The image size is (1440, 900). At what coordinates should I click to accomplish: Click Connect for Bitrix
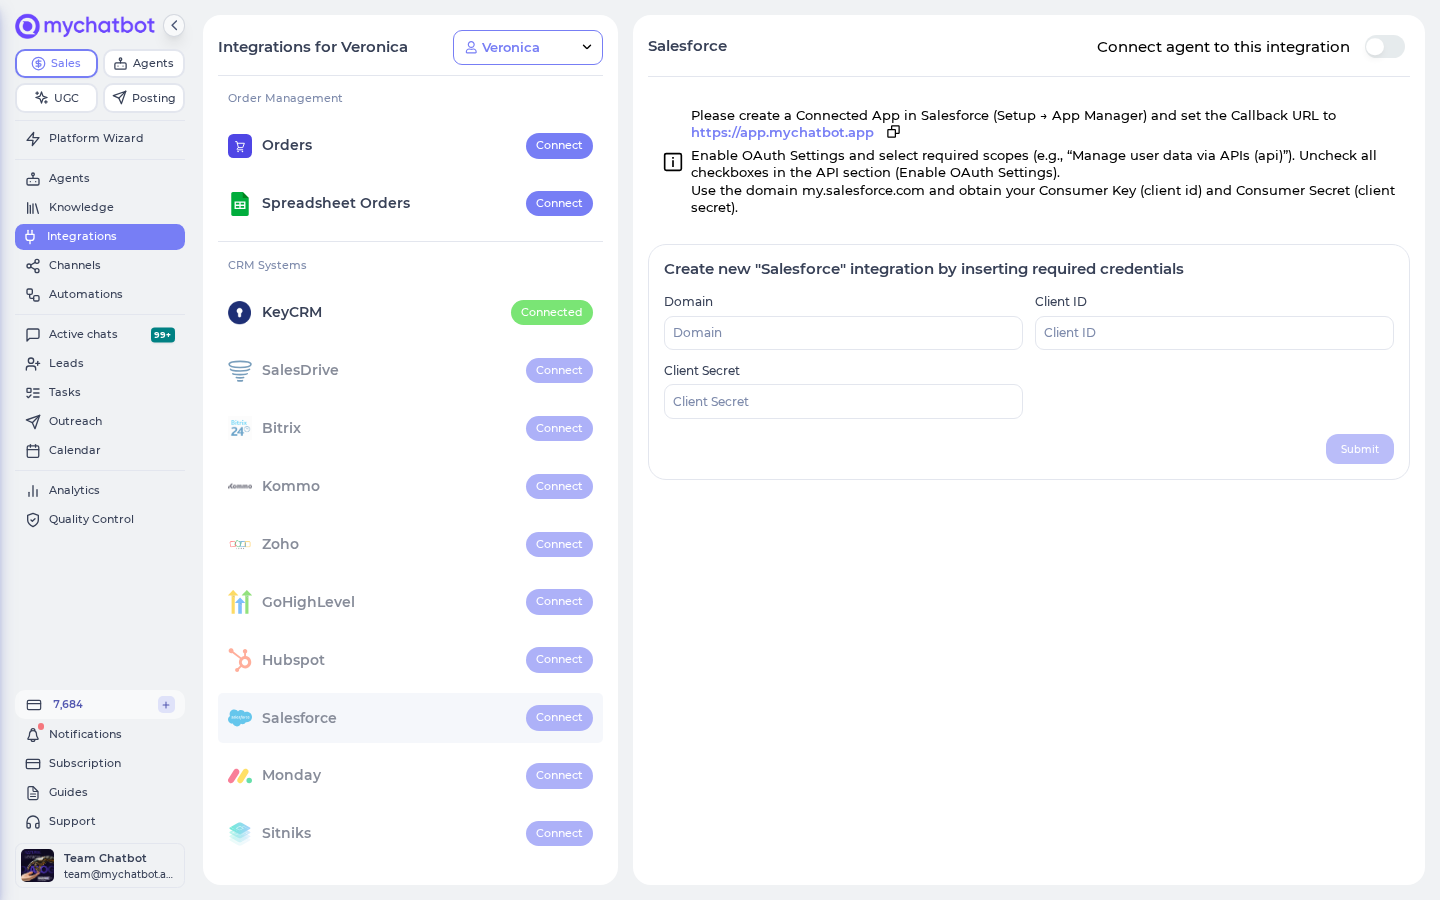(x=559, y=429)
